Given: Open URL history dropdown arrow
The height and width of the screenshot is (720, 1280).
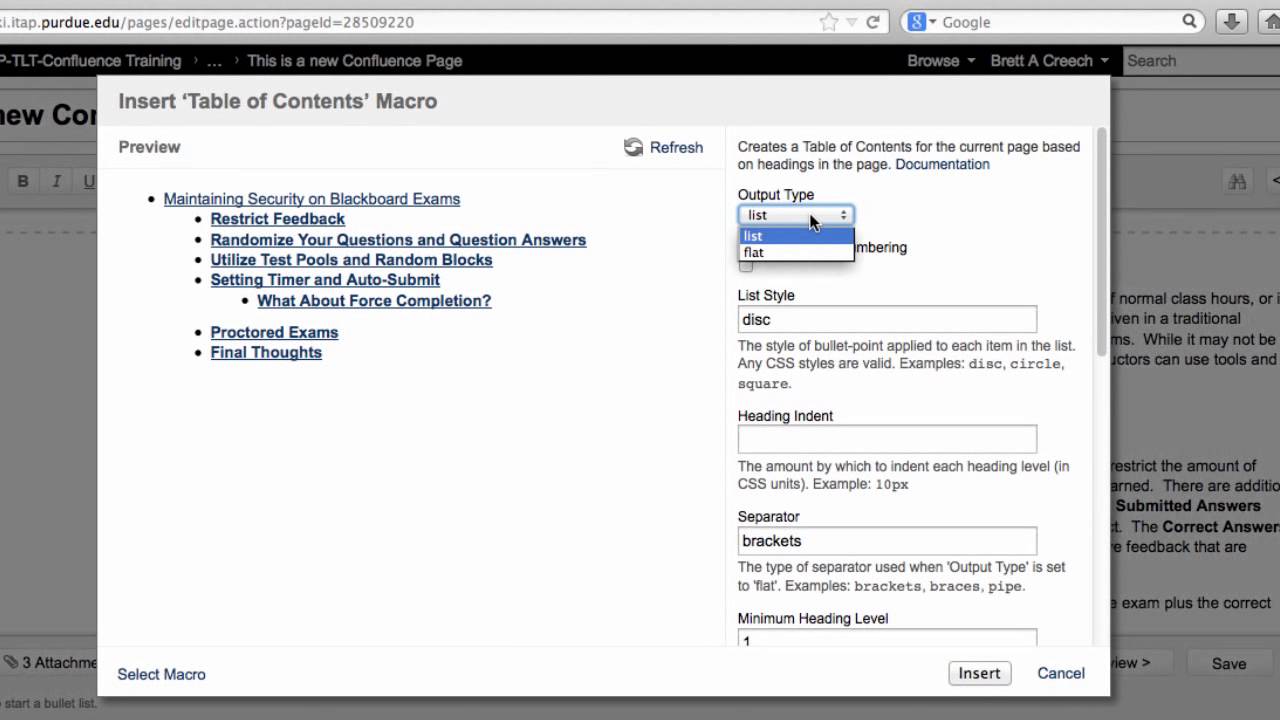Looking at the screenshot, I should click(x=851, y=22).
